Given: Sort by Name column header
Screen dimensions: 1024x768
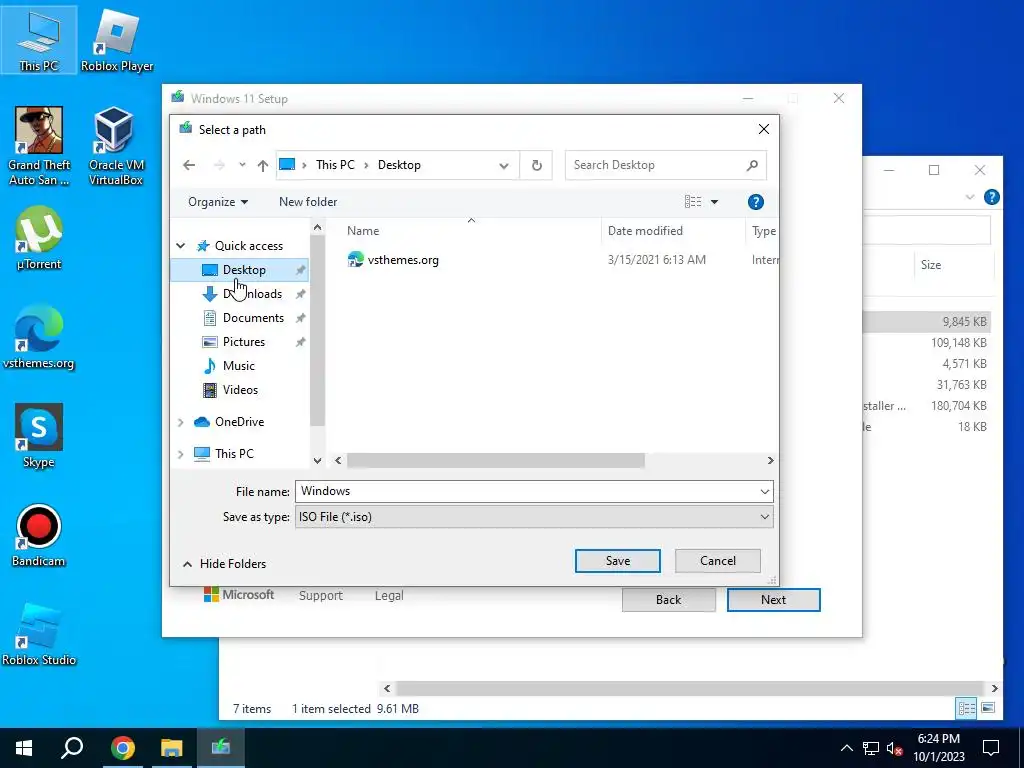Looking at the screenshot, I should (x=363, y=231).
